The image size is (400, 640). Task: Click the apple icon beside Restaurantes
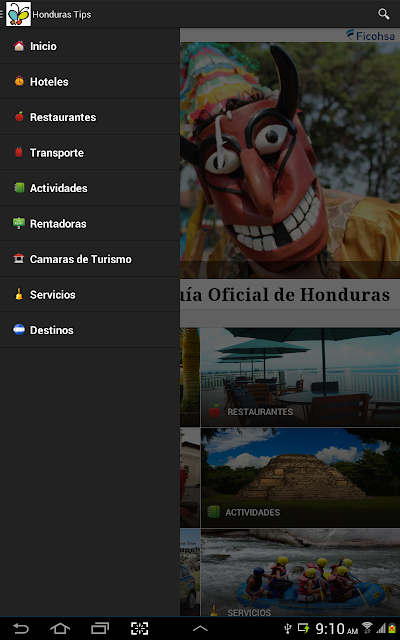(x=19, y=117)
